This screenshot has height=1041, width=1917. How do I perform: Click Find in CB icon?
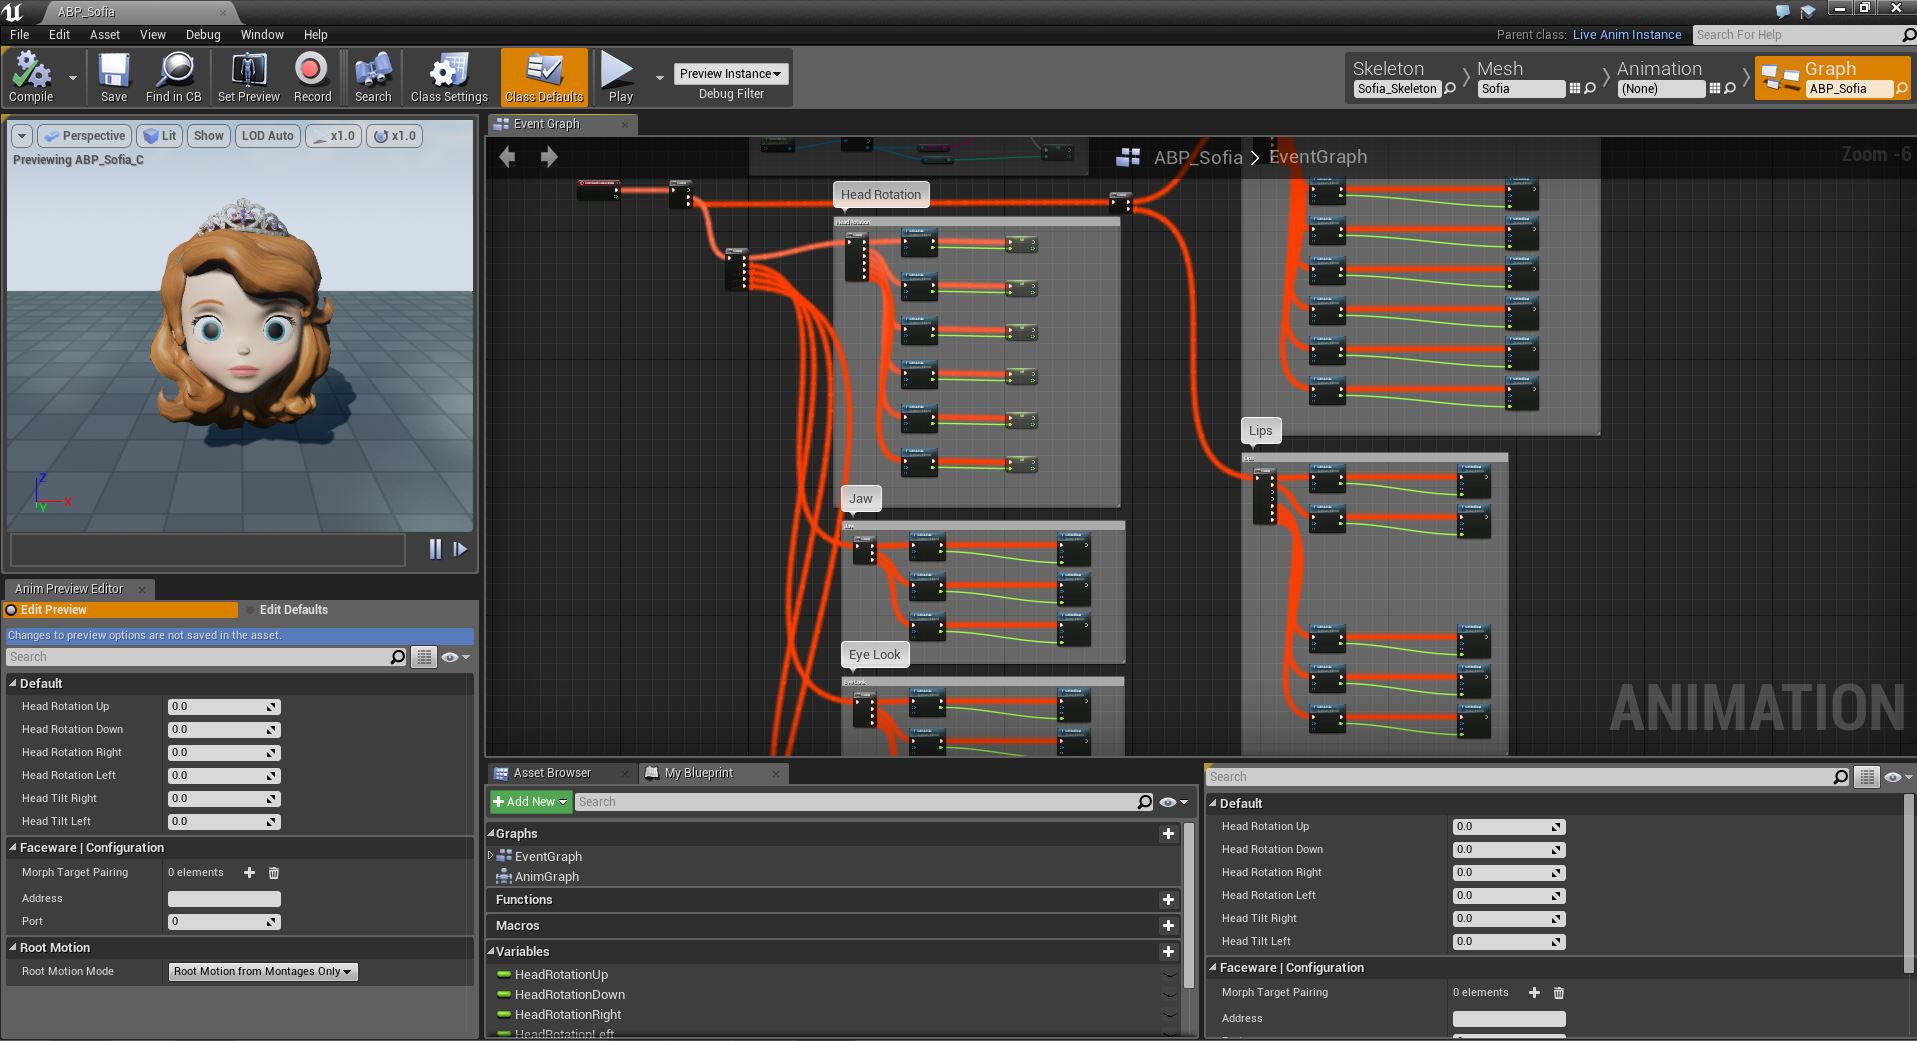[x=174, y=77]
